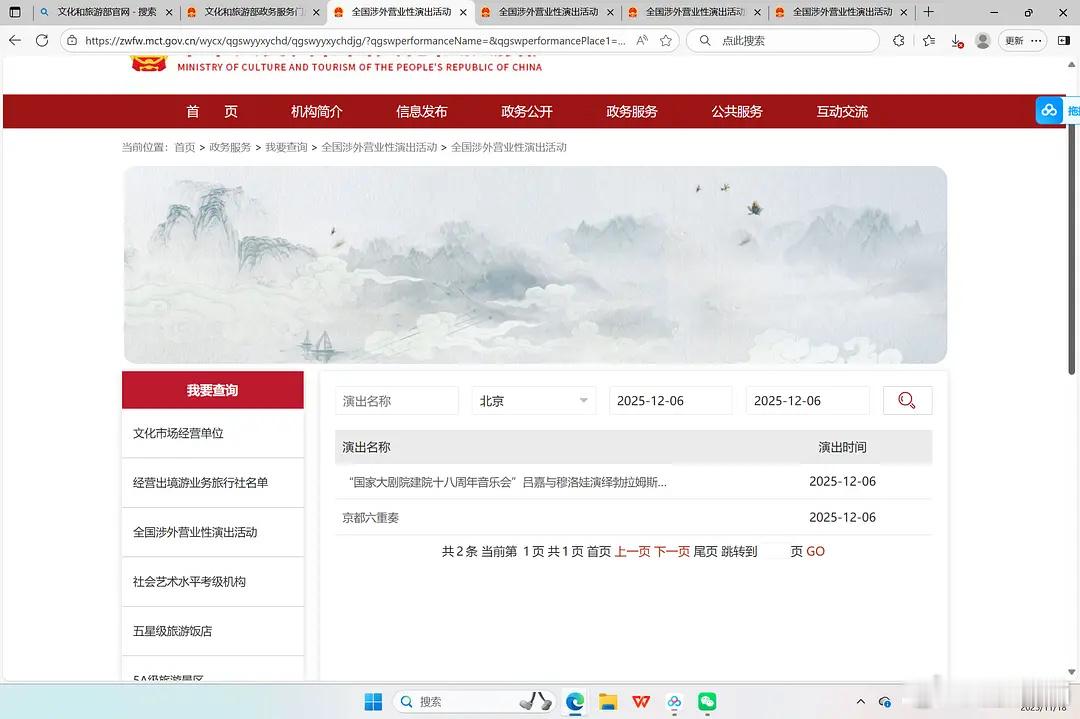Close the 文化和旅游部官网 search tab
The width and height of the screenshot is (1080, 719).
click(x=169, y=12)
